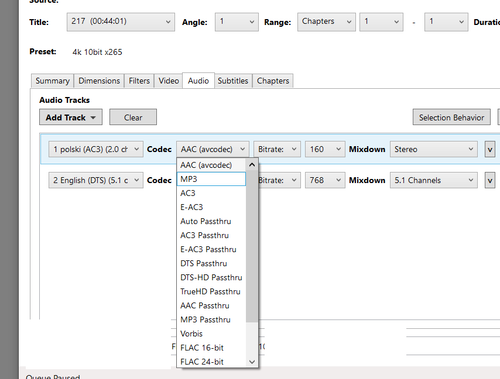Choose MP3 Passthru in the codec list
The image size is (500, 379).
tap(211, 320)
